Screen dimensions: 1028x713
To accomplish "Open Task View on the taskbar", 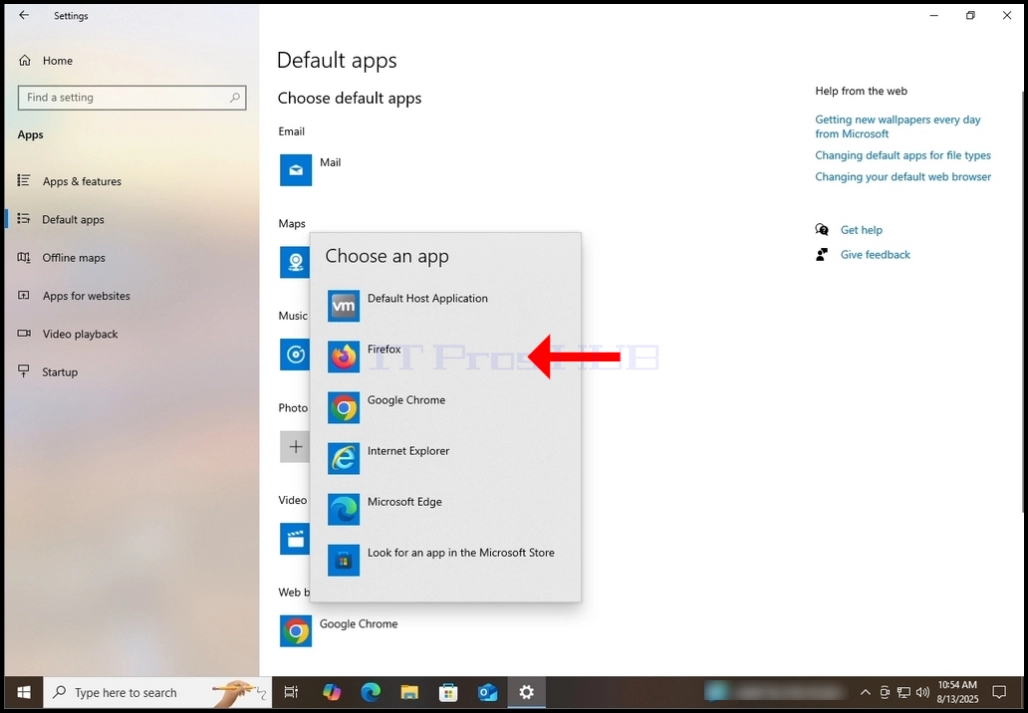I will coord(290,692).
